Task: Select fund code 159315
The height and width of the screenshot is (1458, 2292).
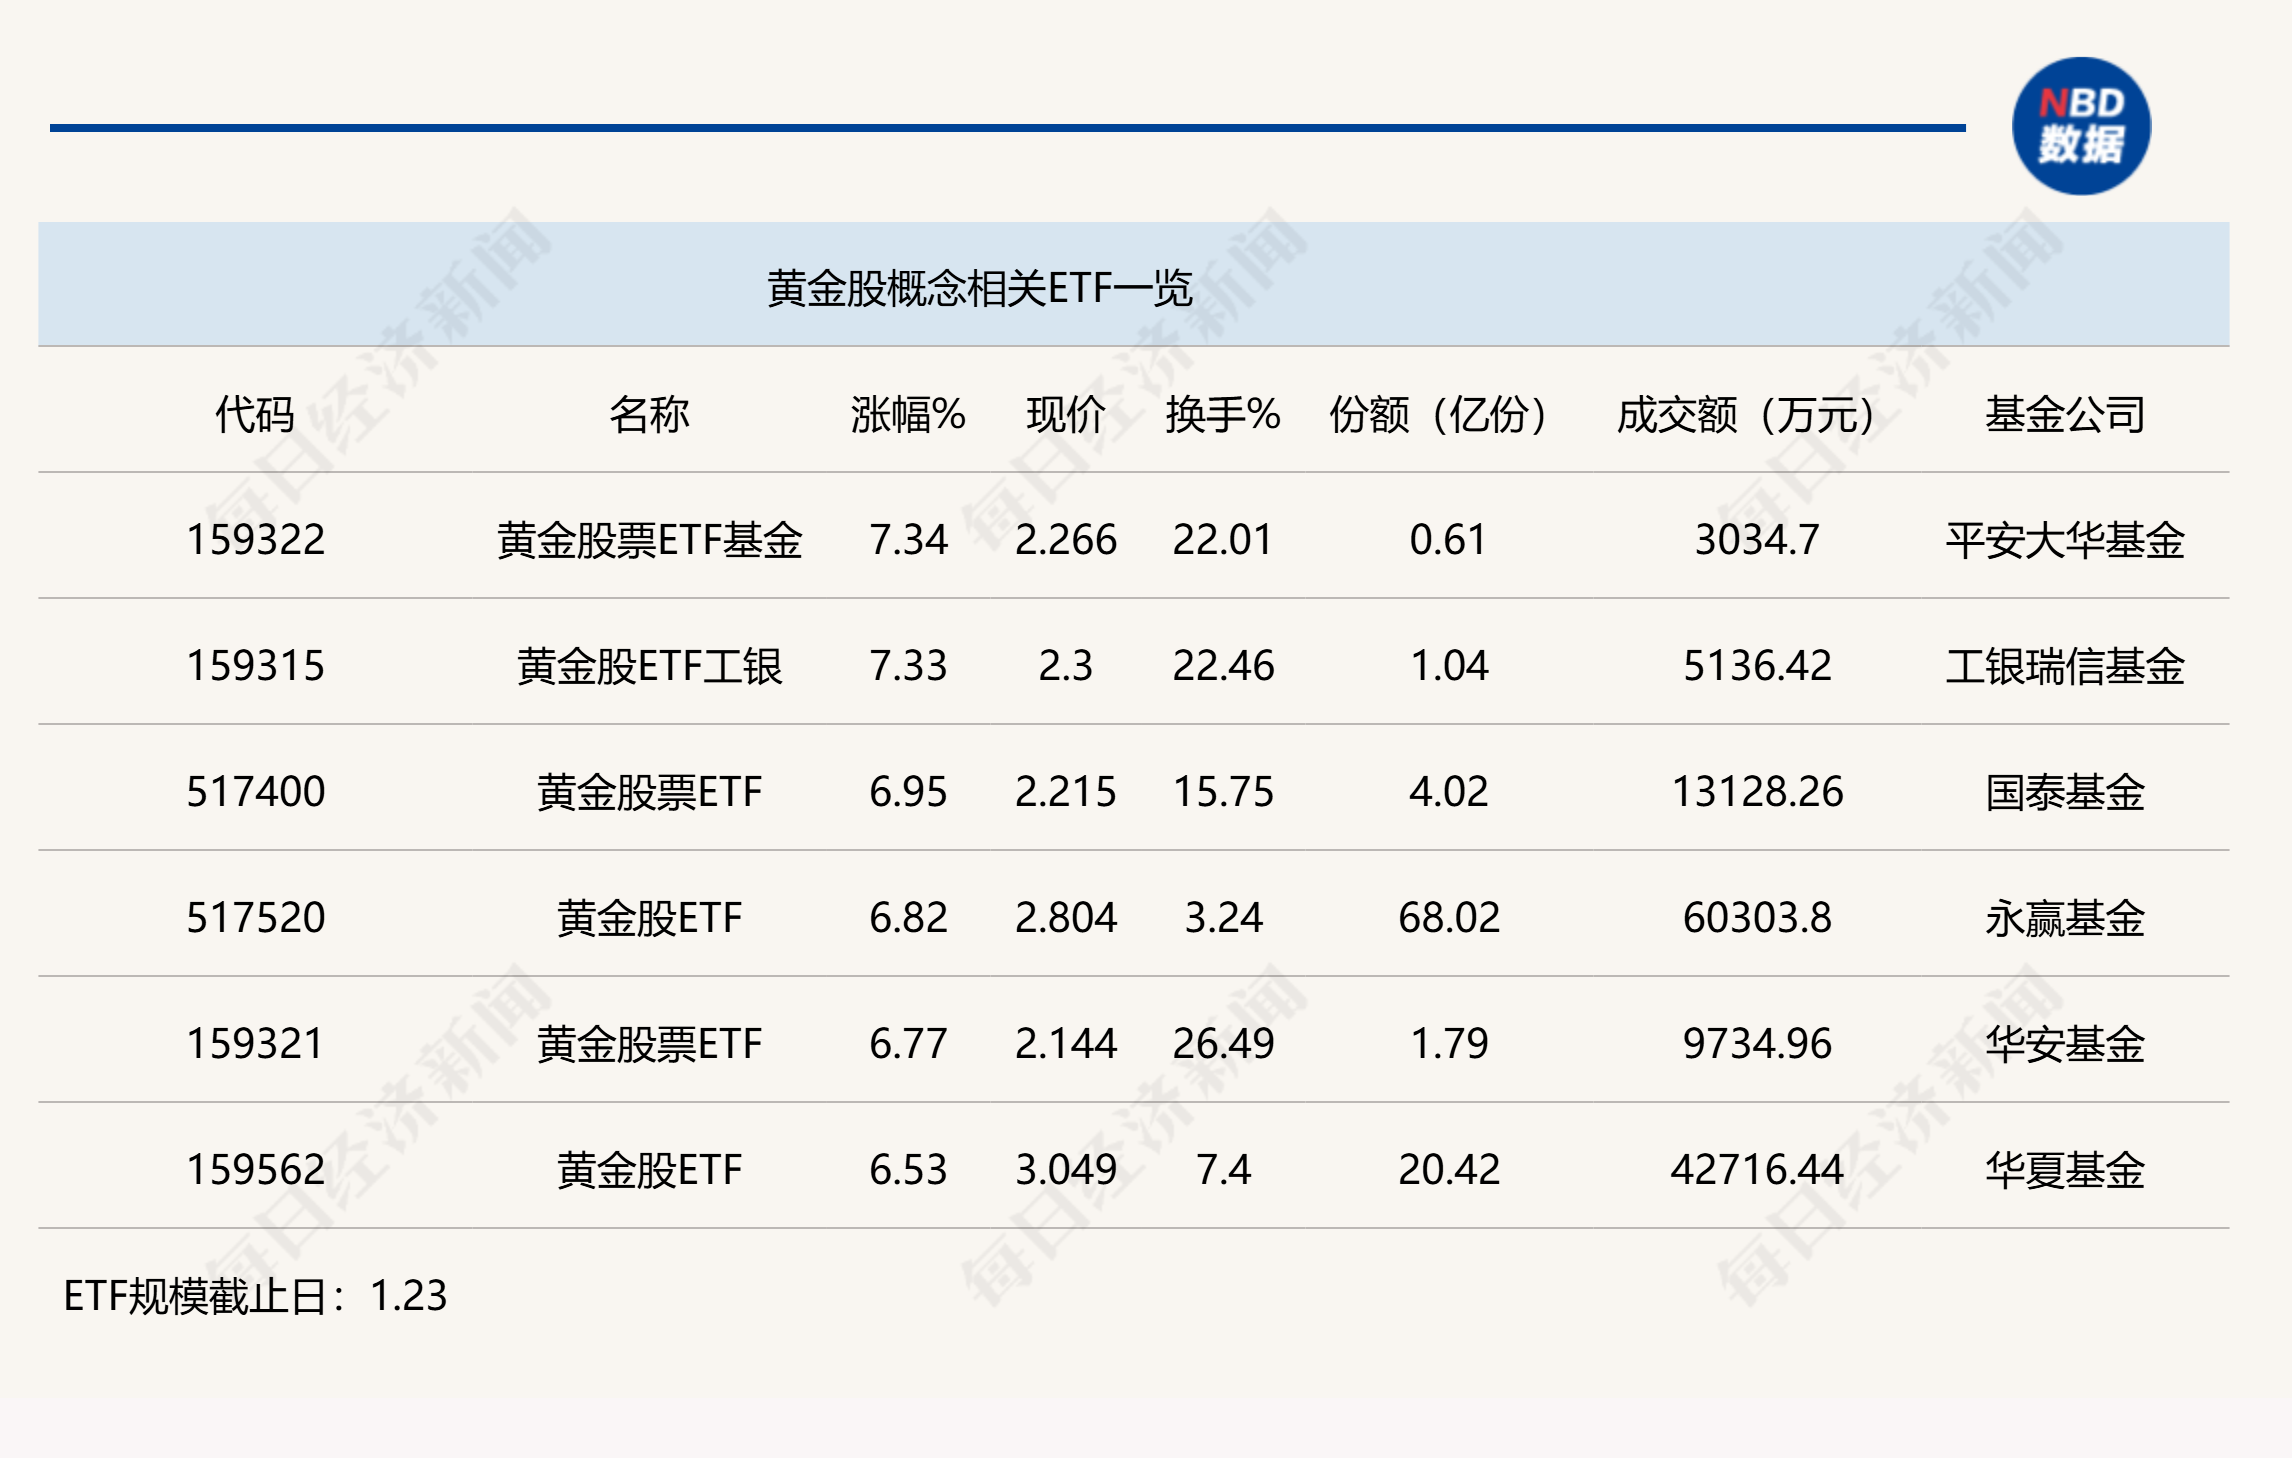Action: click(x=255, y=666)
